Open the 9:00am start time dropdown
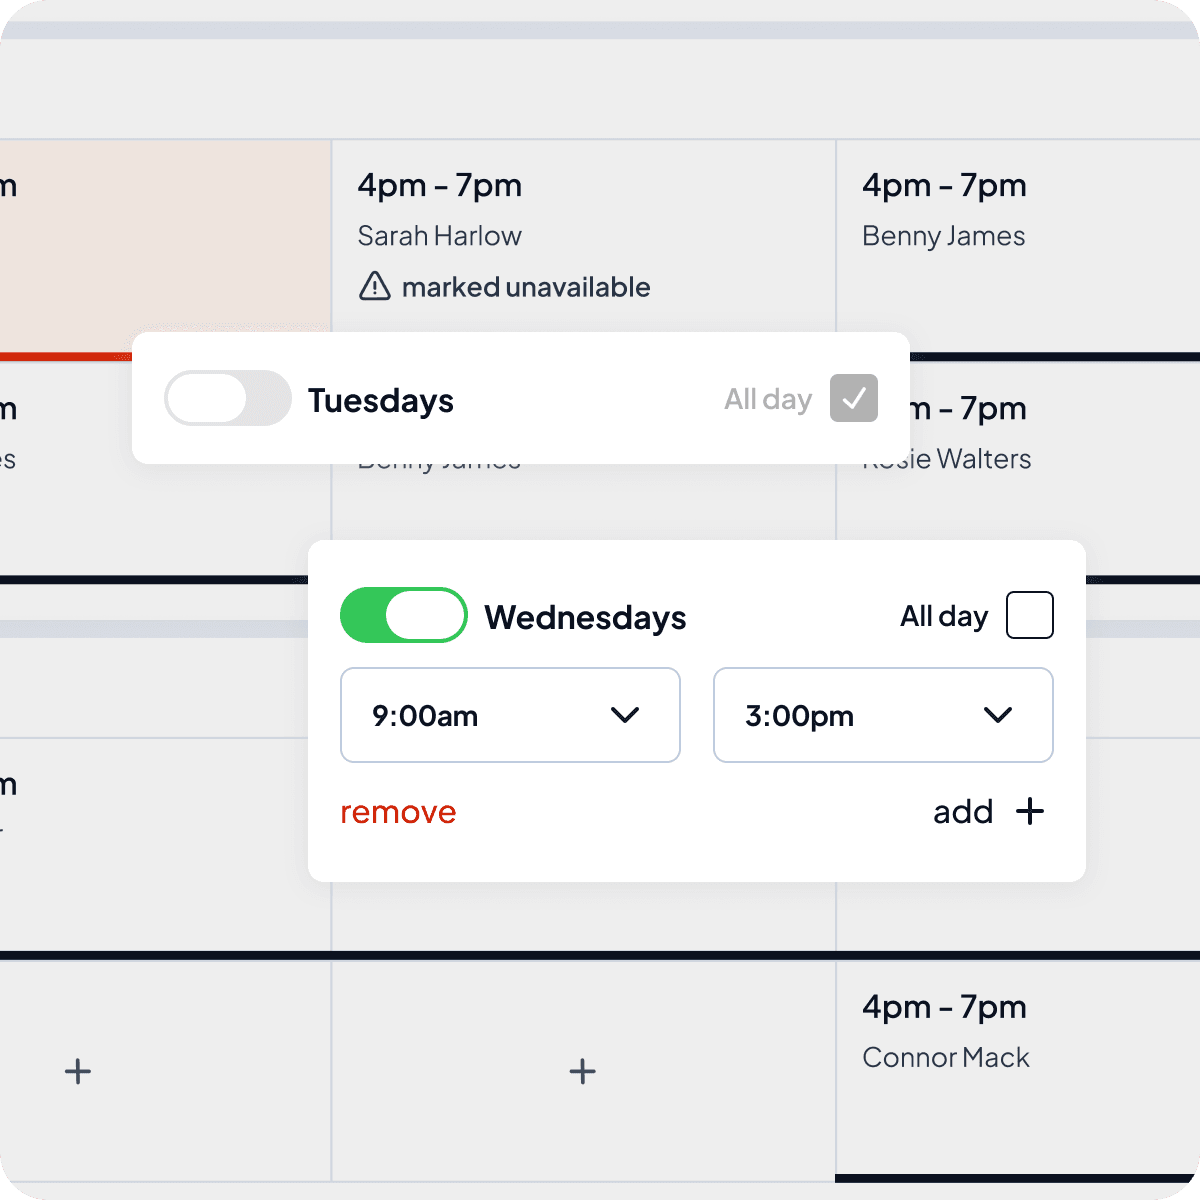This screenshot has width=1200, height=1200. click(510, 715)
